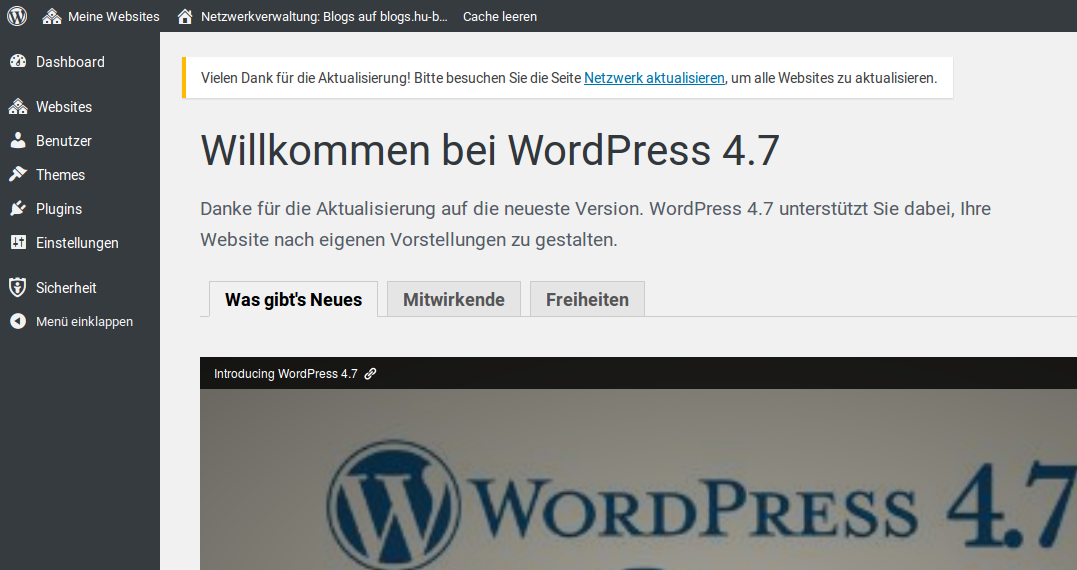This screenshot has height=570, width=1077.
Task: Click the Einstellungen sliders icon
Action: [18, 243]
